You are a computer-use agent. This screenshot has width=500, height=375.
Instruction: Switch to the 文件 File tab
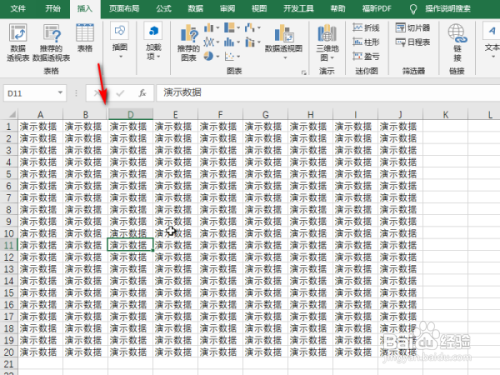coord(18,9)
